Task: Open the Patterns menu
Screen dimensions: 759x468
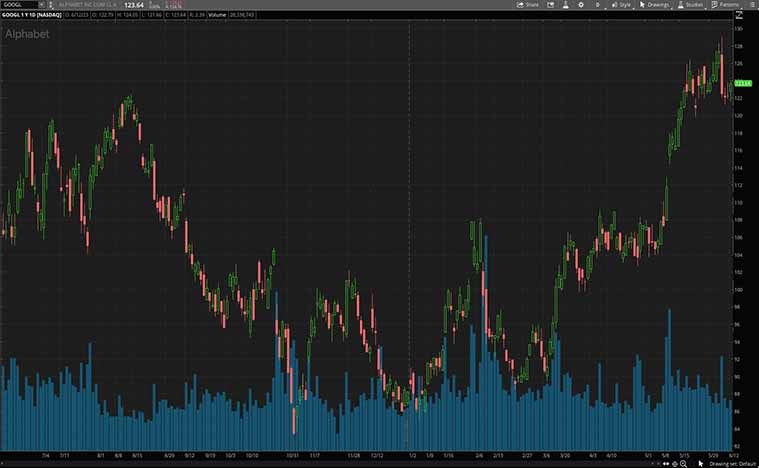Action: tap(725, 5)
